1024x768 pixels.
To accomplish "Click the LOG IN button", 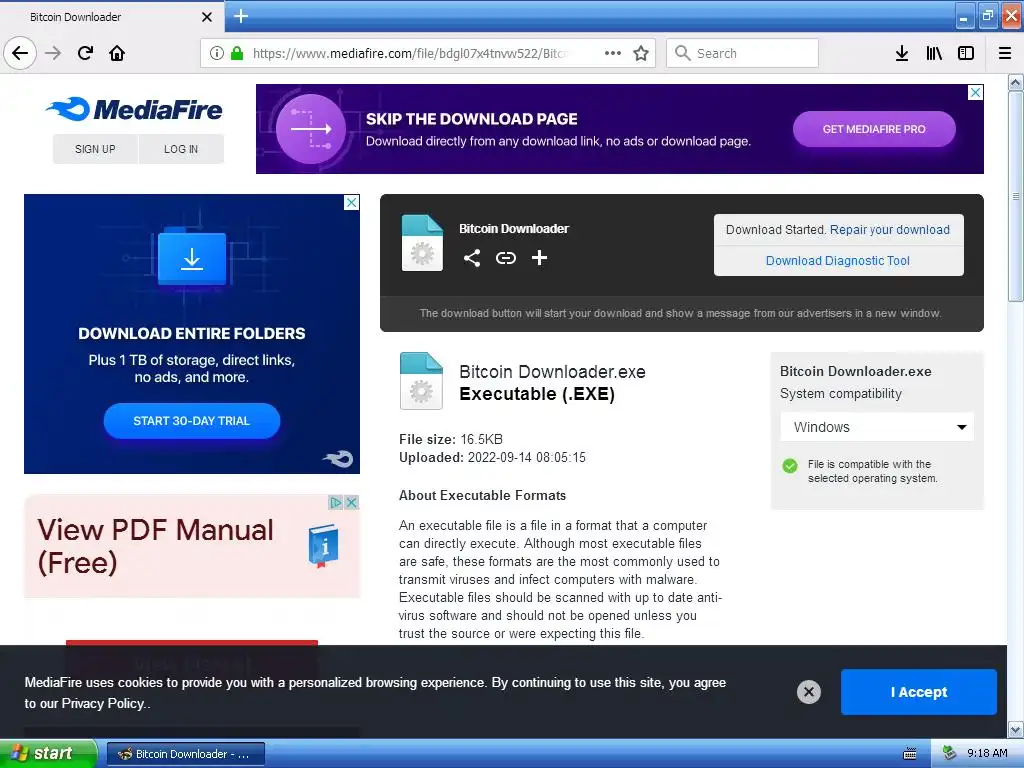I will (x=181, y=149).
